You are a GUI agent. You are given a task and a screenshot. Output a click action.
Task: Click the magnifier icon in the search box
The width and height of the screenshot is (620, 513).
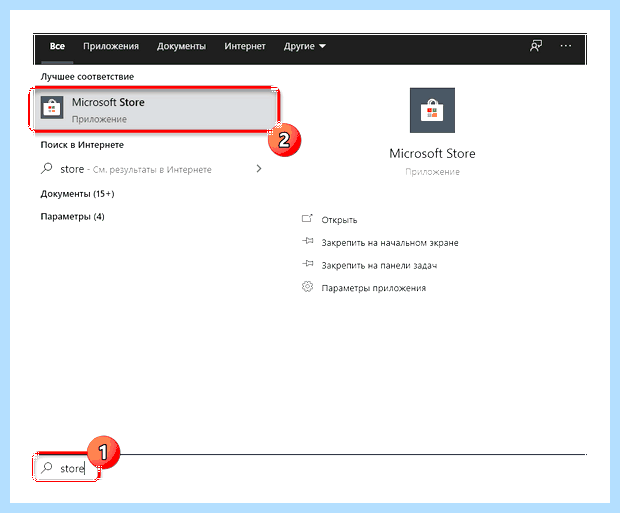(x=47, y=468)
